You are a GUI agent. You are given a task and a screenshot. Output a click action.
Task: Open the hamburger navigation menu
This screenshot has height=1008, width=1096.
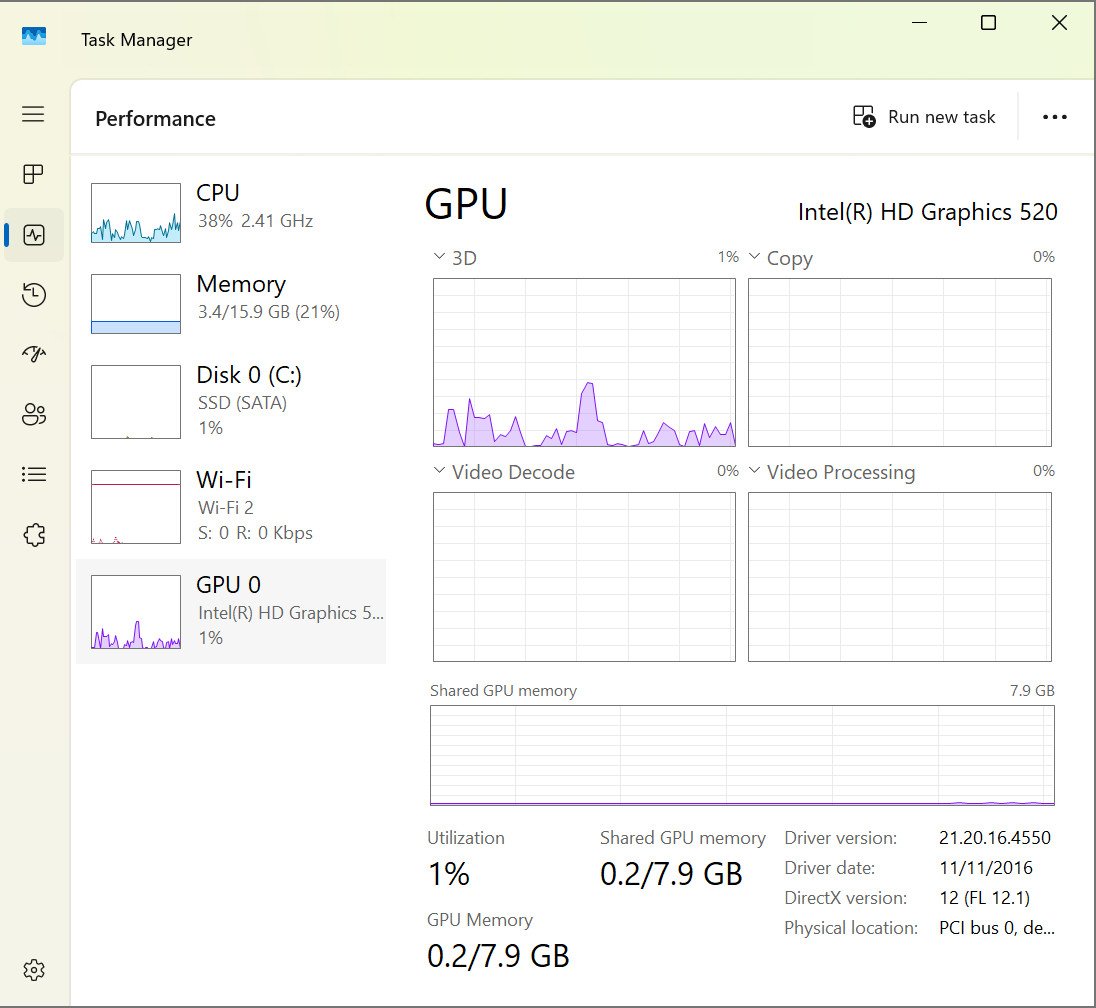tap(33, 114)
